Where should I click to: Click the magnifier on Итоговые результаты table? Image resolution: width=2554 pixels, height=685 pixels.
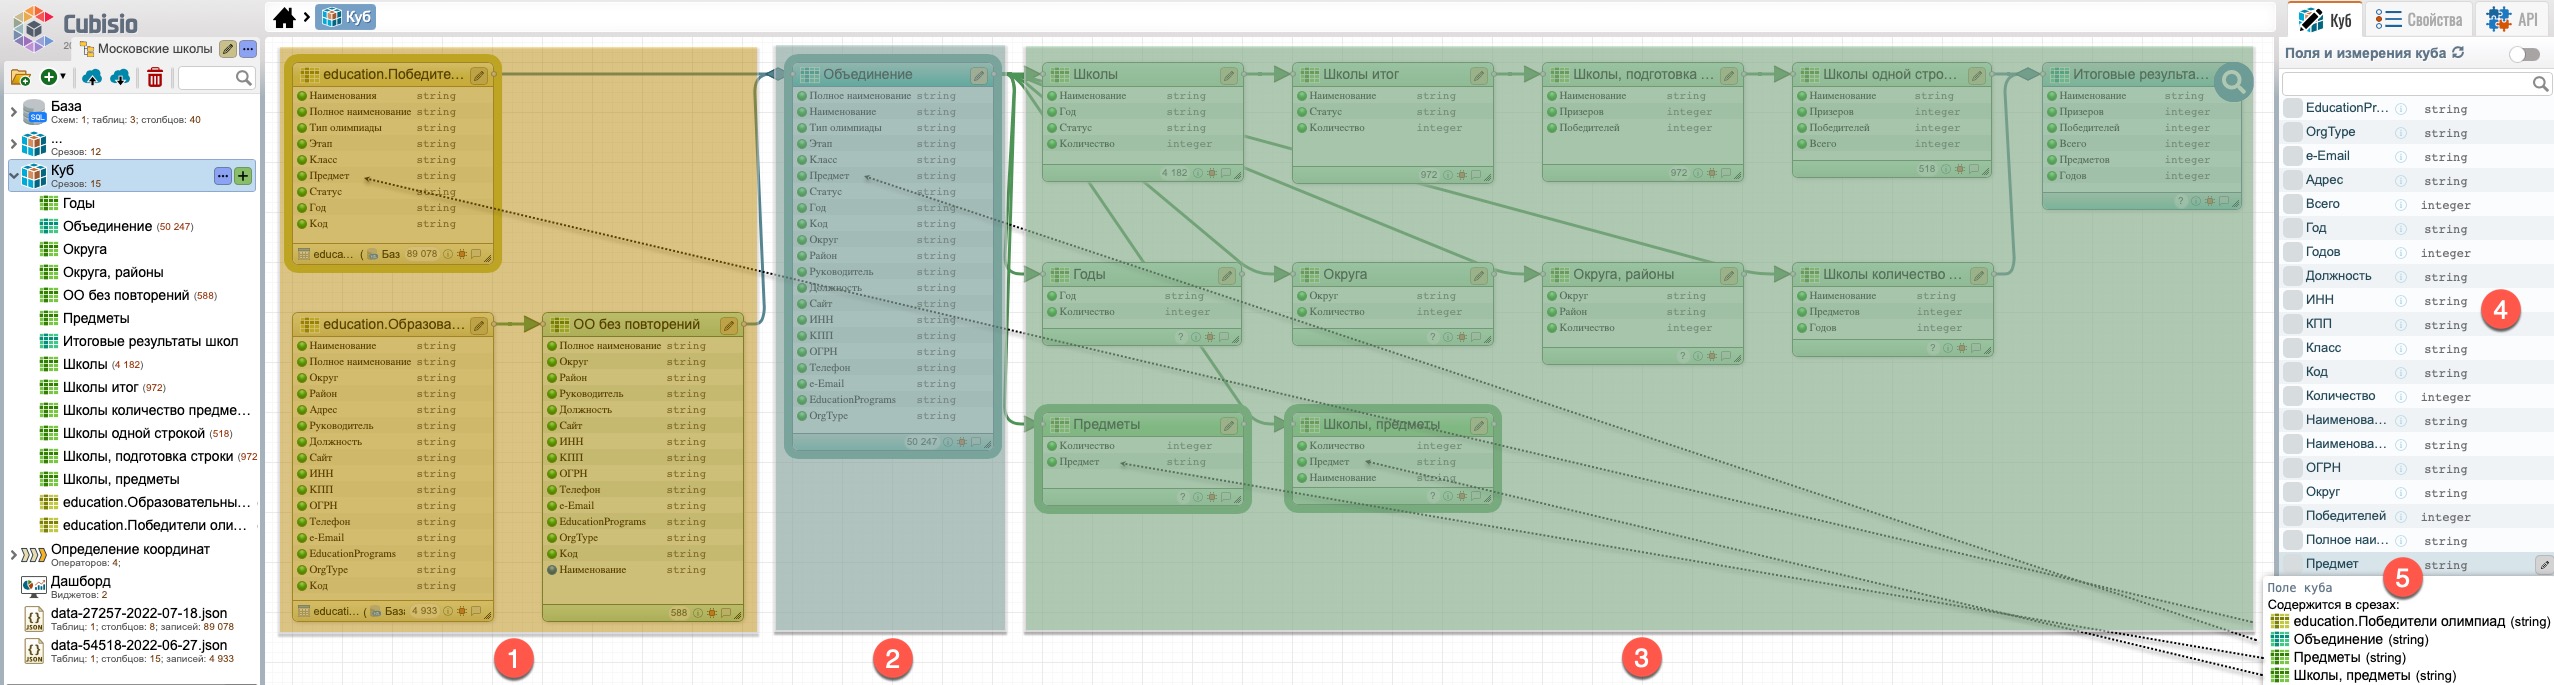pyautogui.click(x=2232, y=82)
